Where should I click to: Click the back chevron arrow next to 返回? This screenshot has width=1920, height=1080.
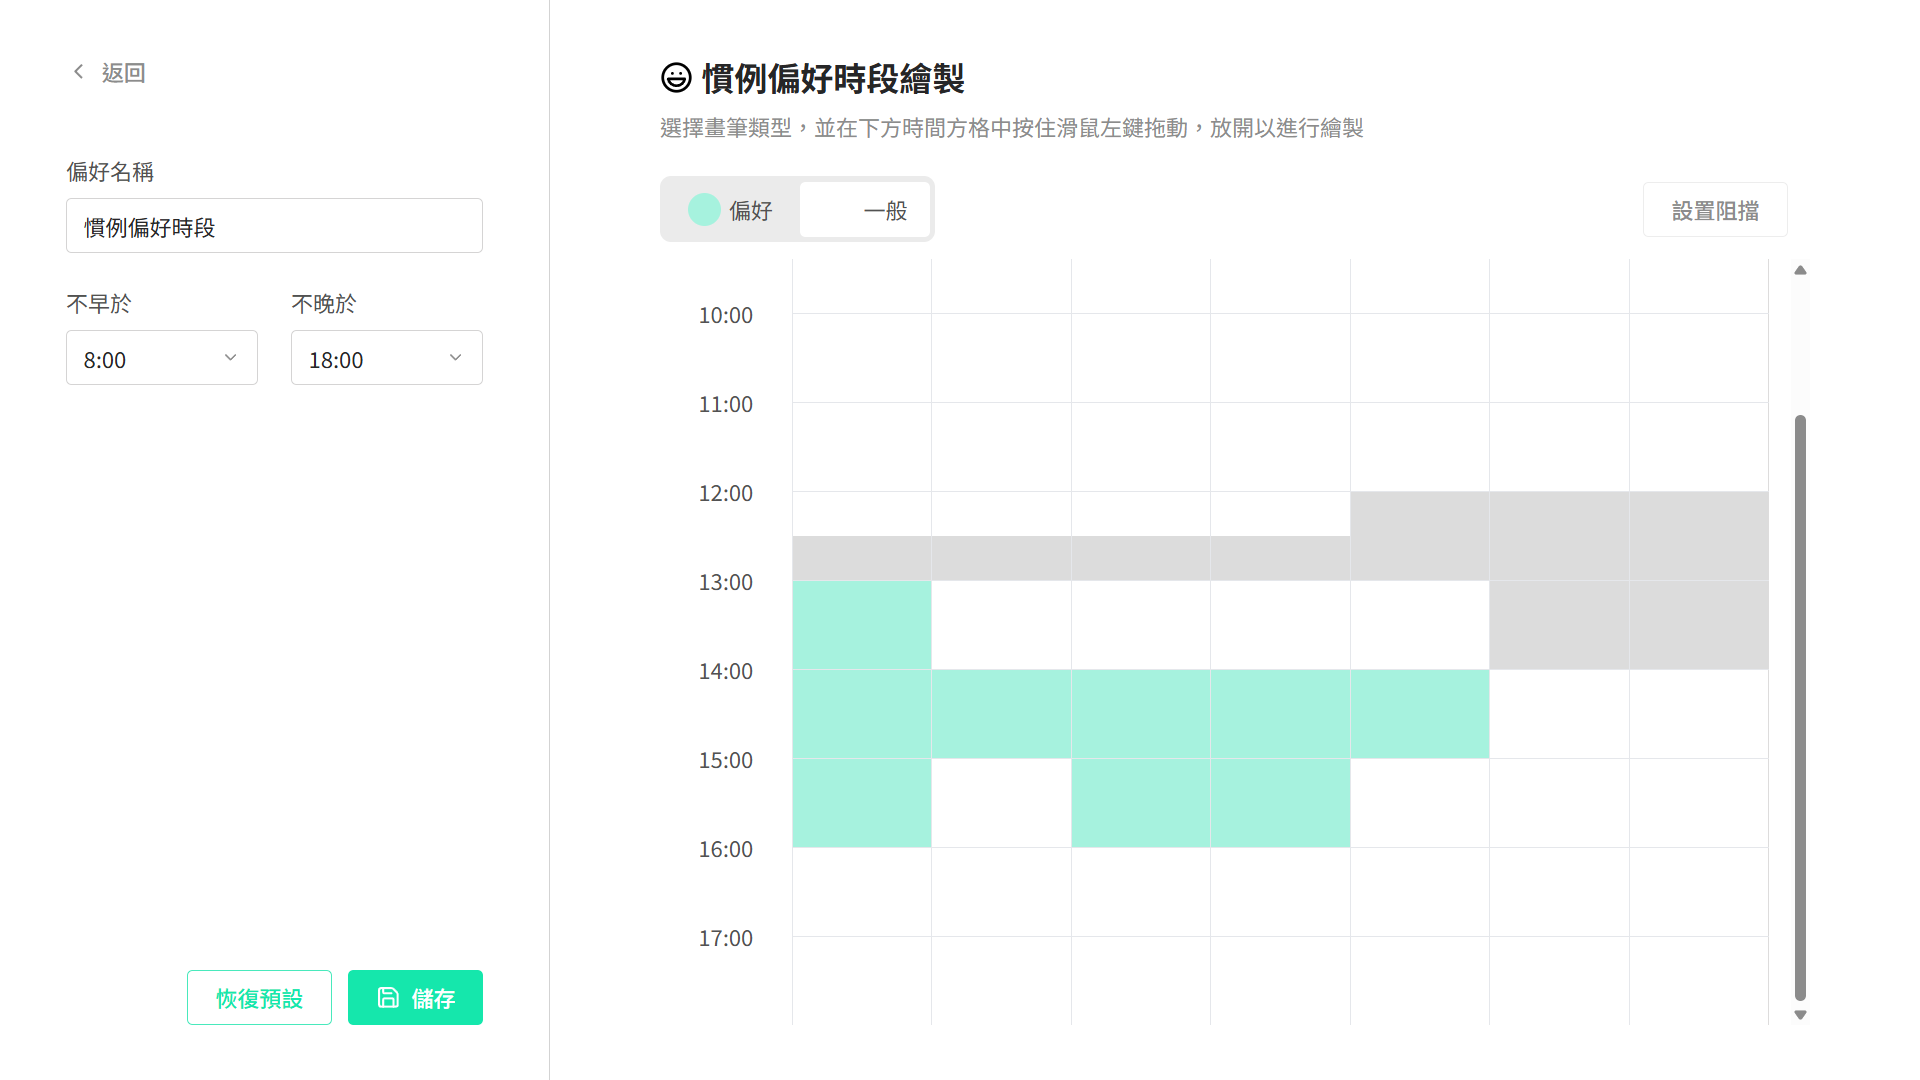pos(78,71)
